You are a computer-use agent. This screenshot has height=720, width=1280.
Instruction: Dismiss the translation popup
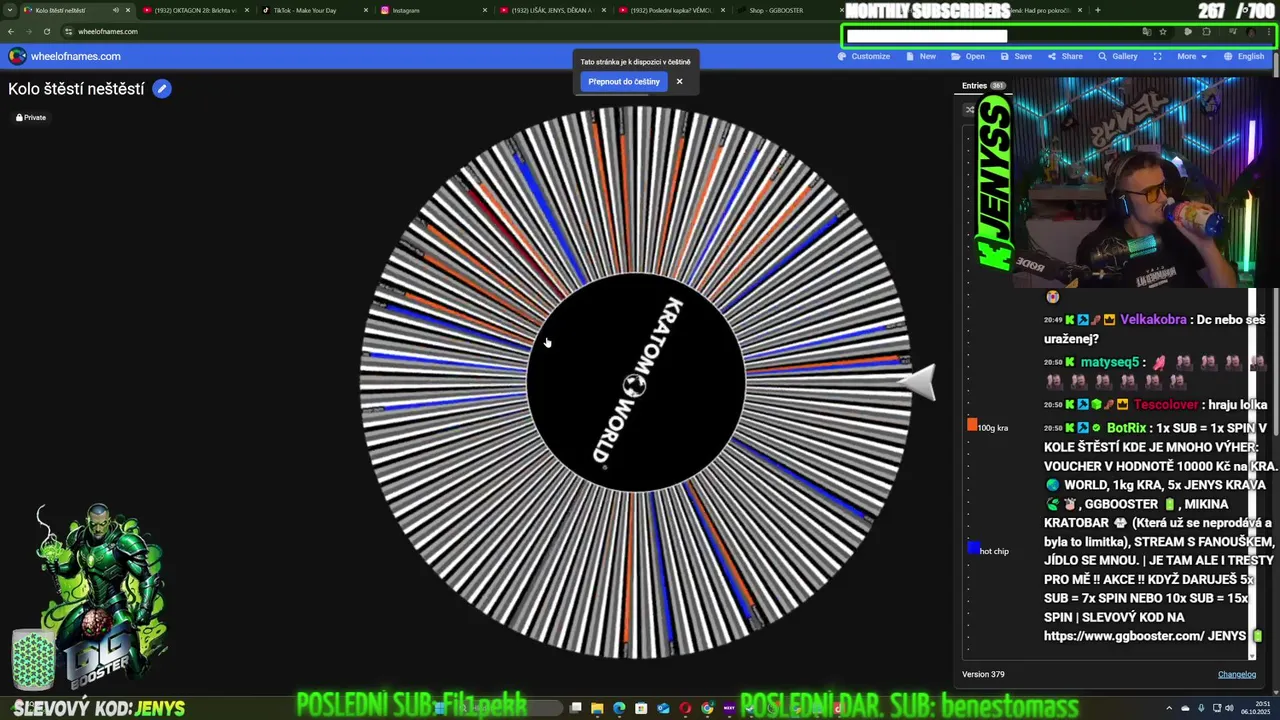(x=679, y=82)
